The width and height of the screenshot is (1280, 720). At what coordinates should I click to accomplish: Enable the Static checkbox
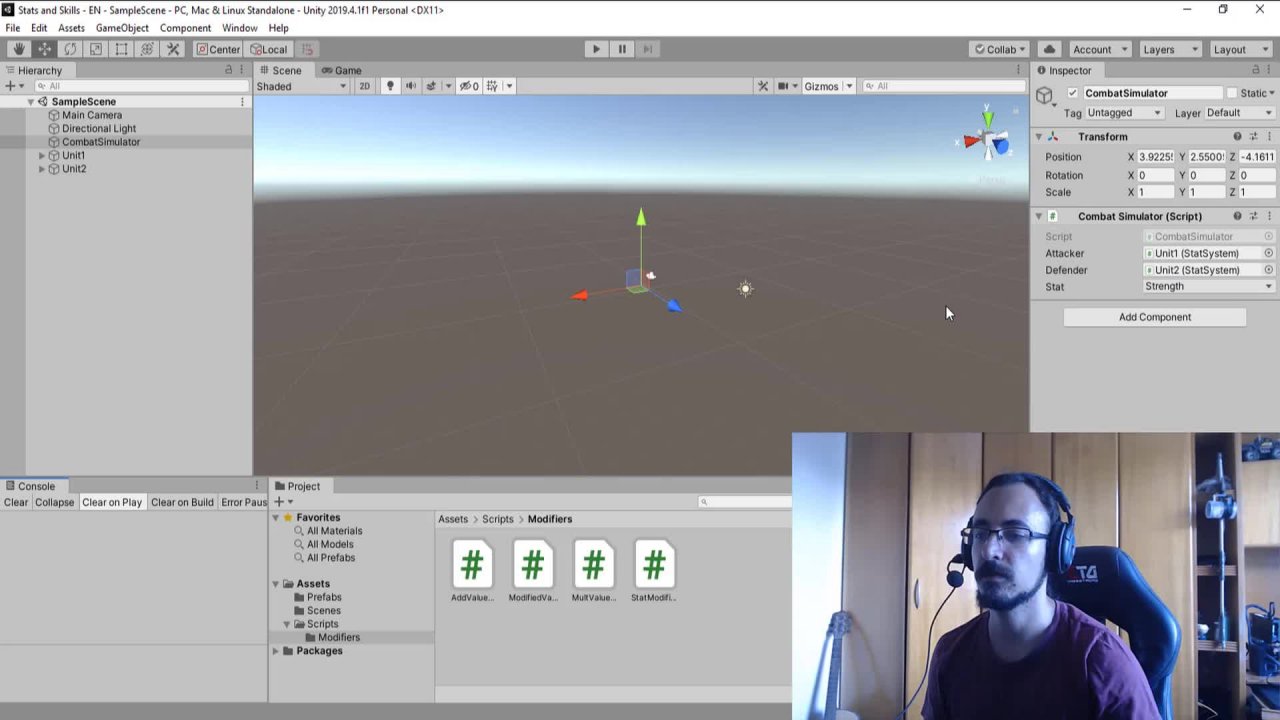coord(1232,93)
